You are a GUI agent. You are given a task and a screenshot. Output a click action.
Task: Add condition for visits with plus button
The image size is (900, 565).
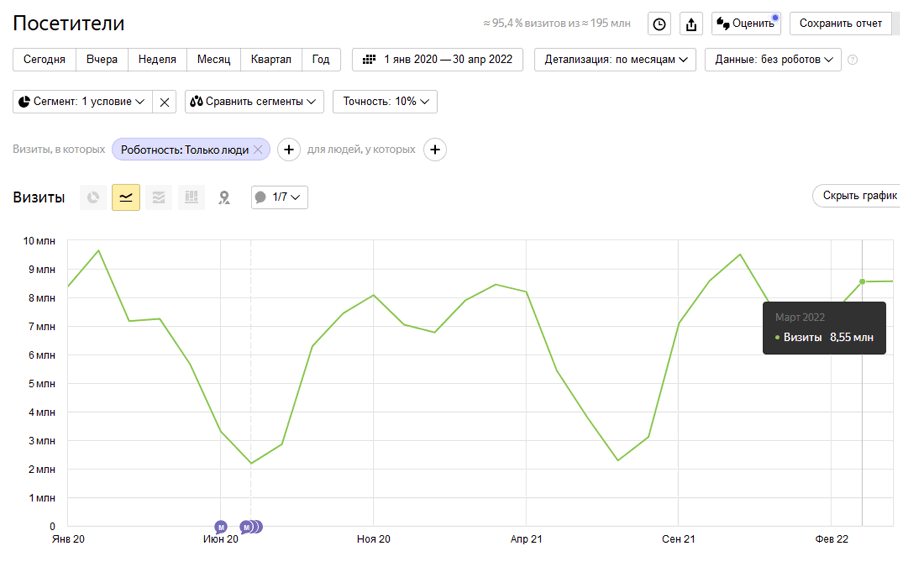coord(288,150)
